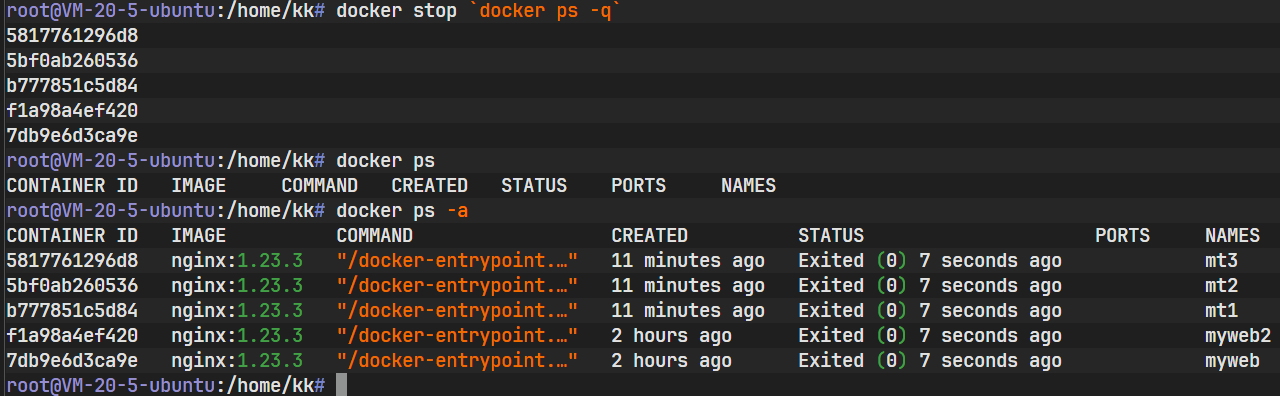Image resolution: width=1280 pixels, height=396 pixels.
Task: Click the container ID 5817761296d8 in the table
Action: tap(72, 261)
